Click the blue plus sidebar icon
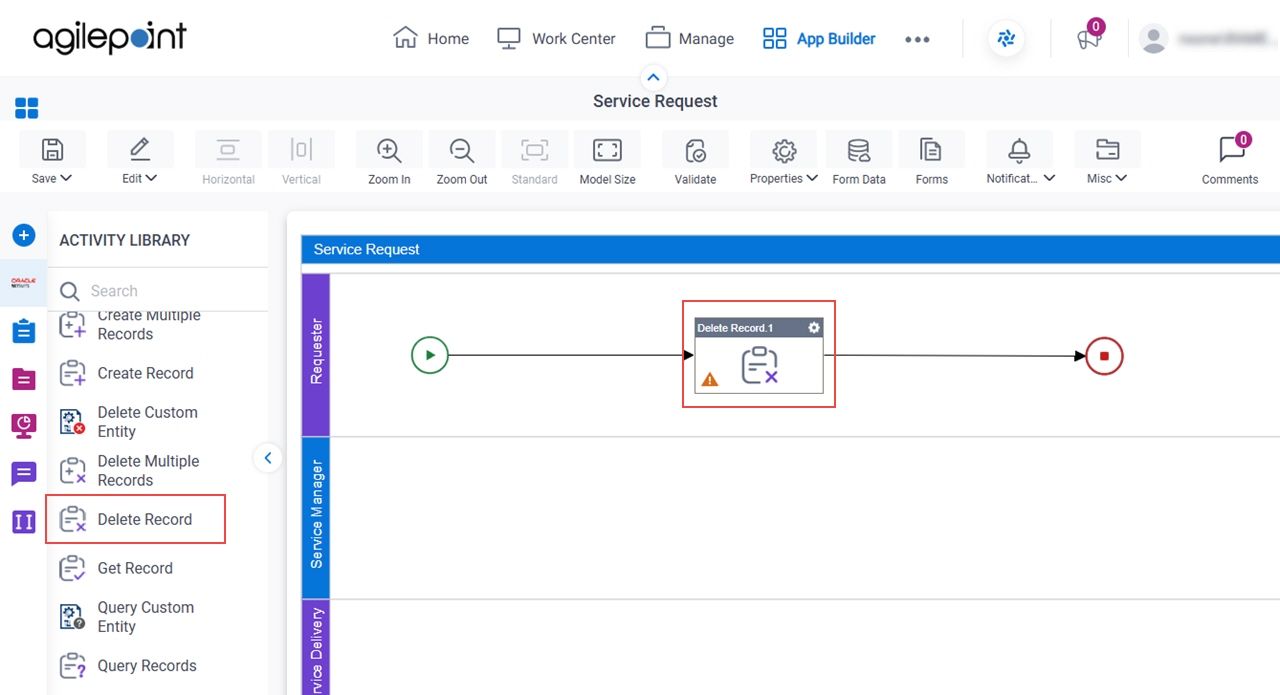The width and height of the screenshot is (1280, 695). point(24,235)
